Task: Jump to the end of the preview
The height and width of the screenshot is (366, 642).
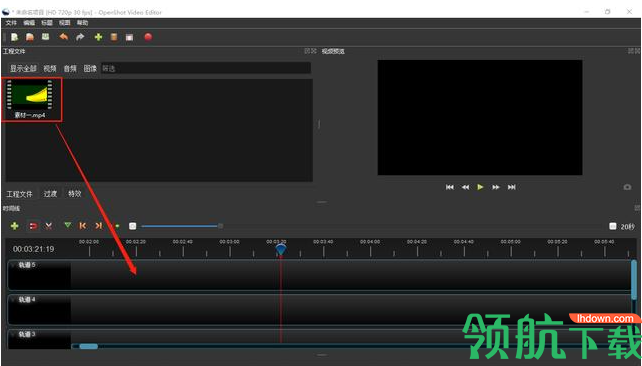Action: tap(511, 187)
